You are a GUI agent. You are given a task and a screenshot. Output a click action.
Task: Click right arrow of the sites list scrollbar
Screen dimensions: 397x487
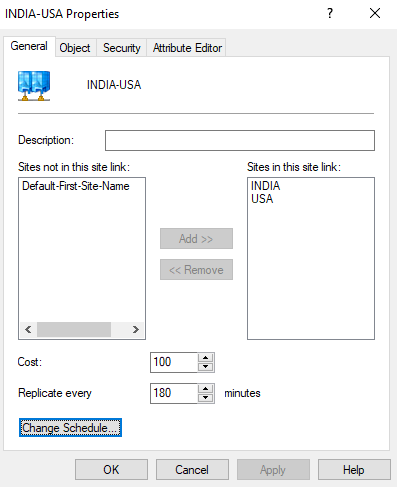pos(135,329)
